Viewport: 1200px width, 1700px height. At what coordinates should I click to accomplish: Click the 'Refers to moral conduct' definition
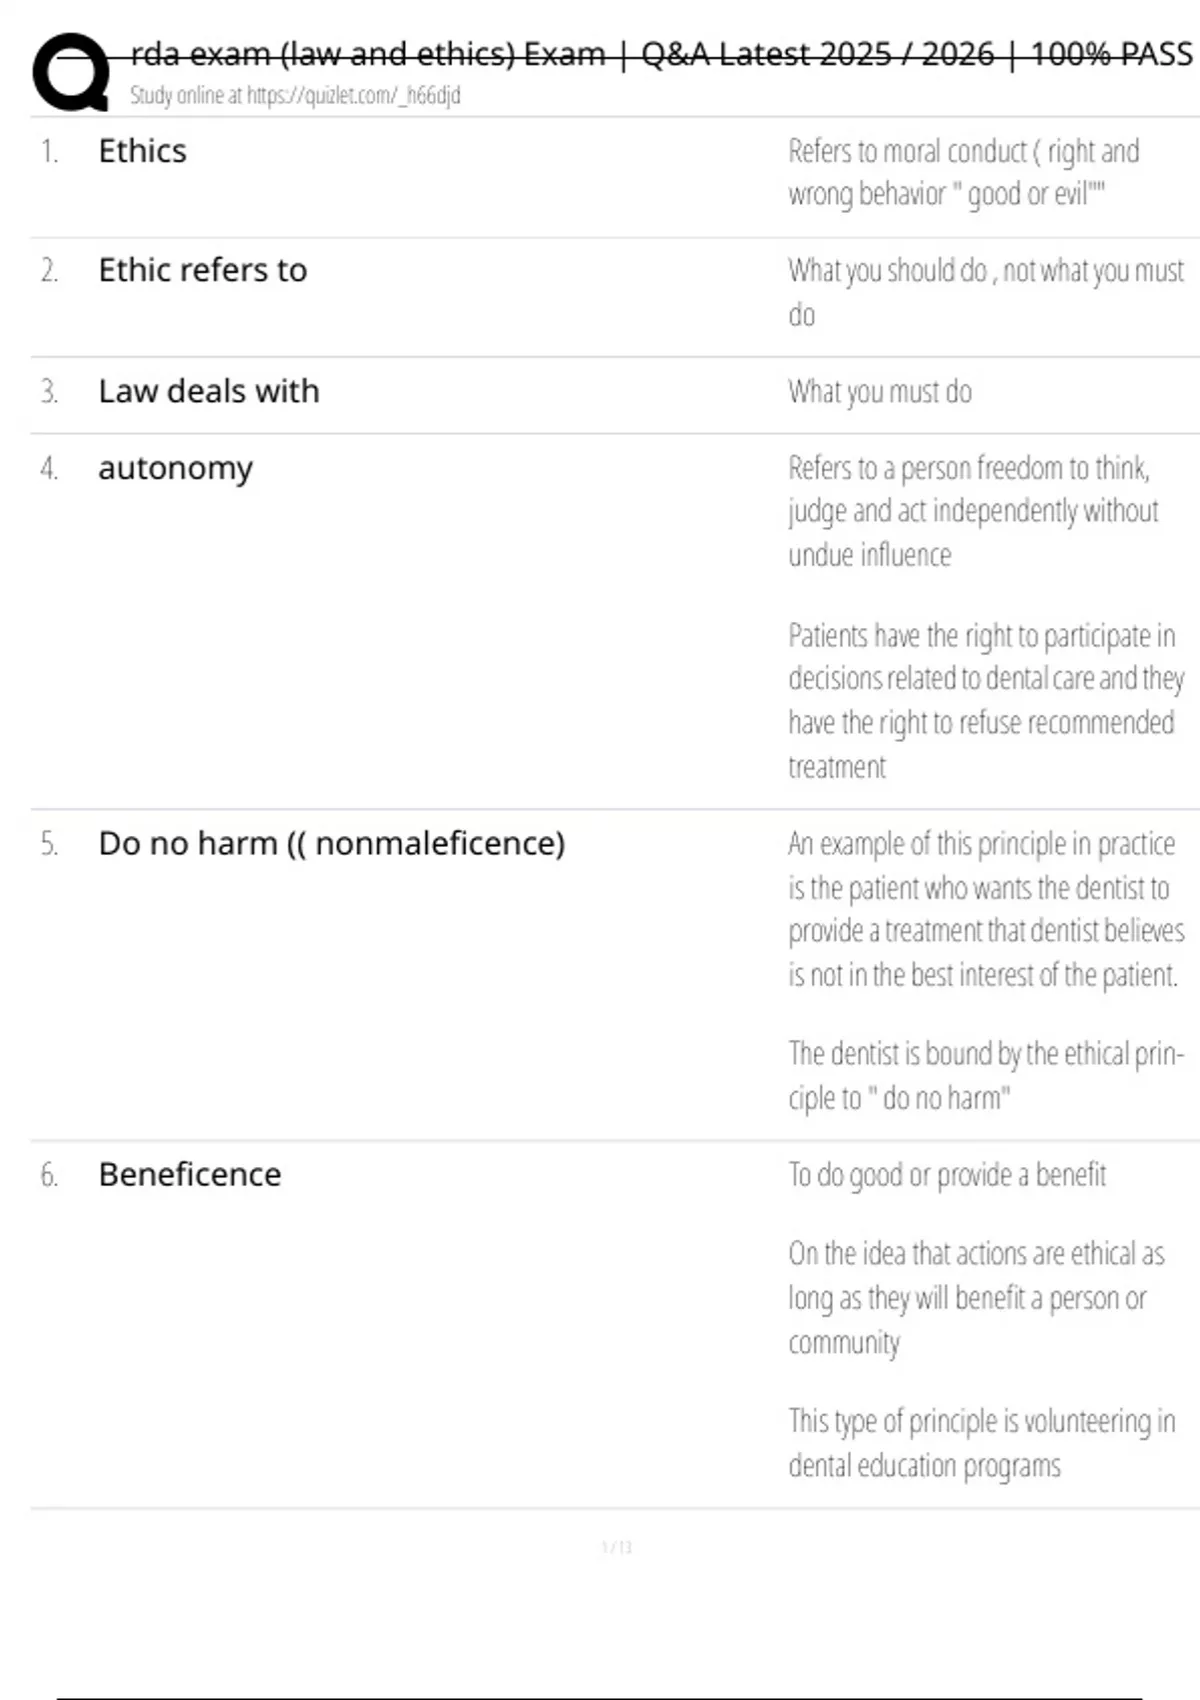coord(963,172)
